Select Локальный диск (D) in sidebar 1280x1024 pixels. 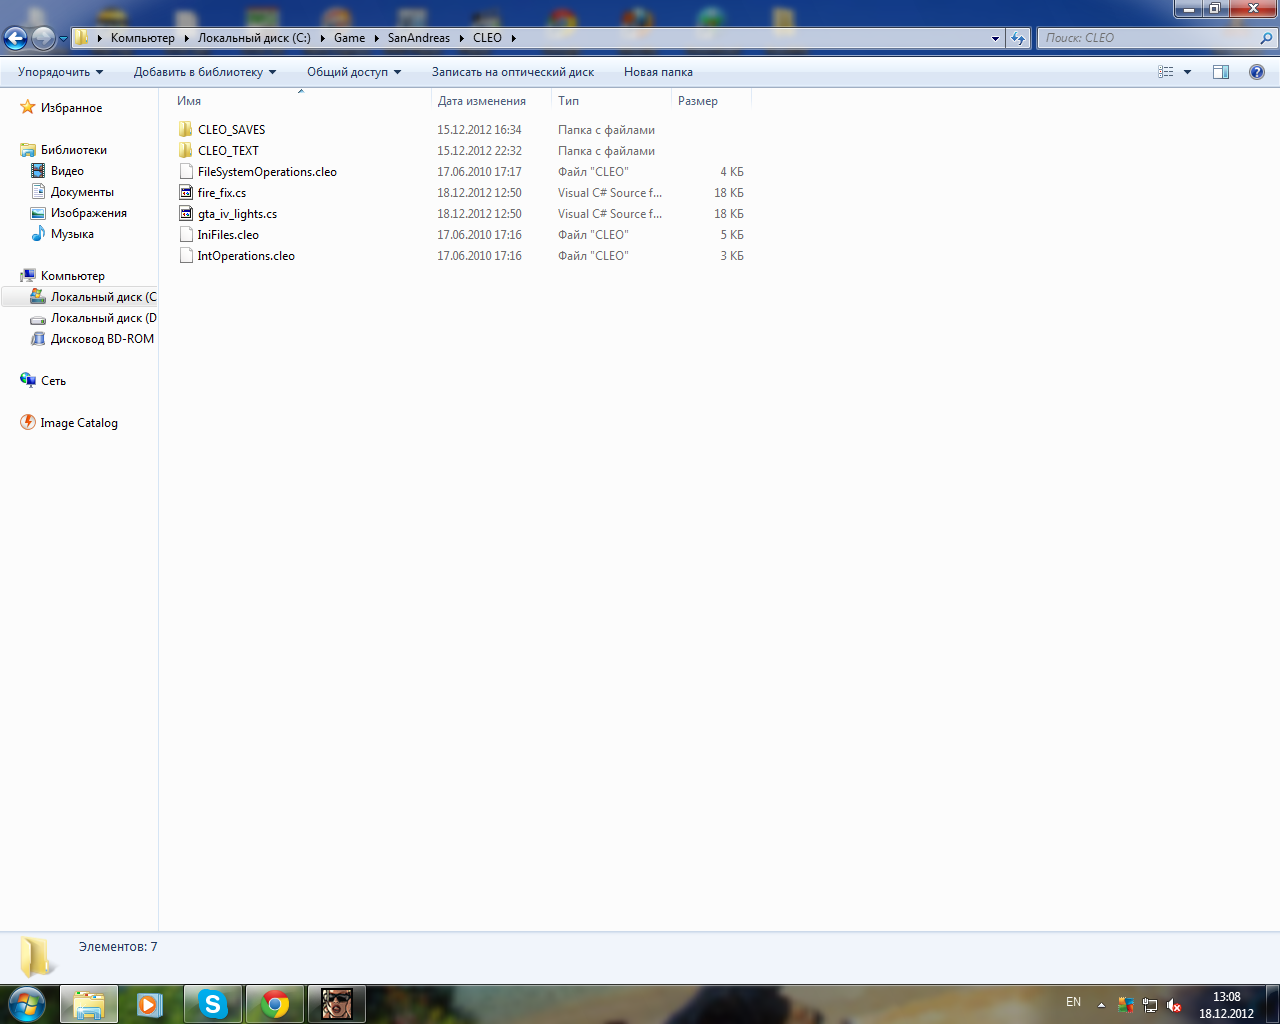102,318
